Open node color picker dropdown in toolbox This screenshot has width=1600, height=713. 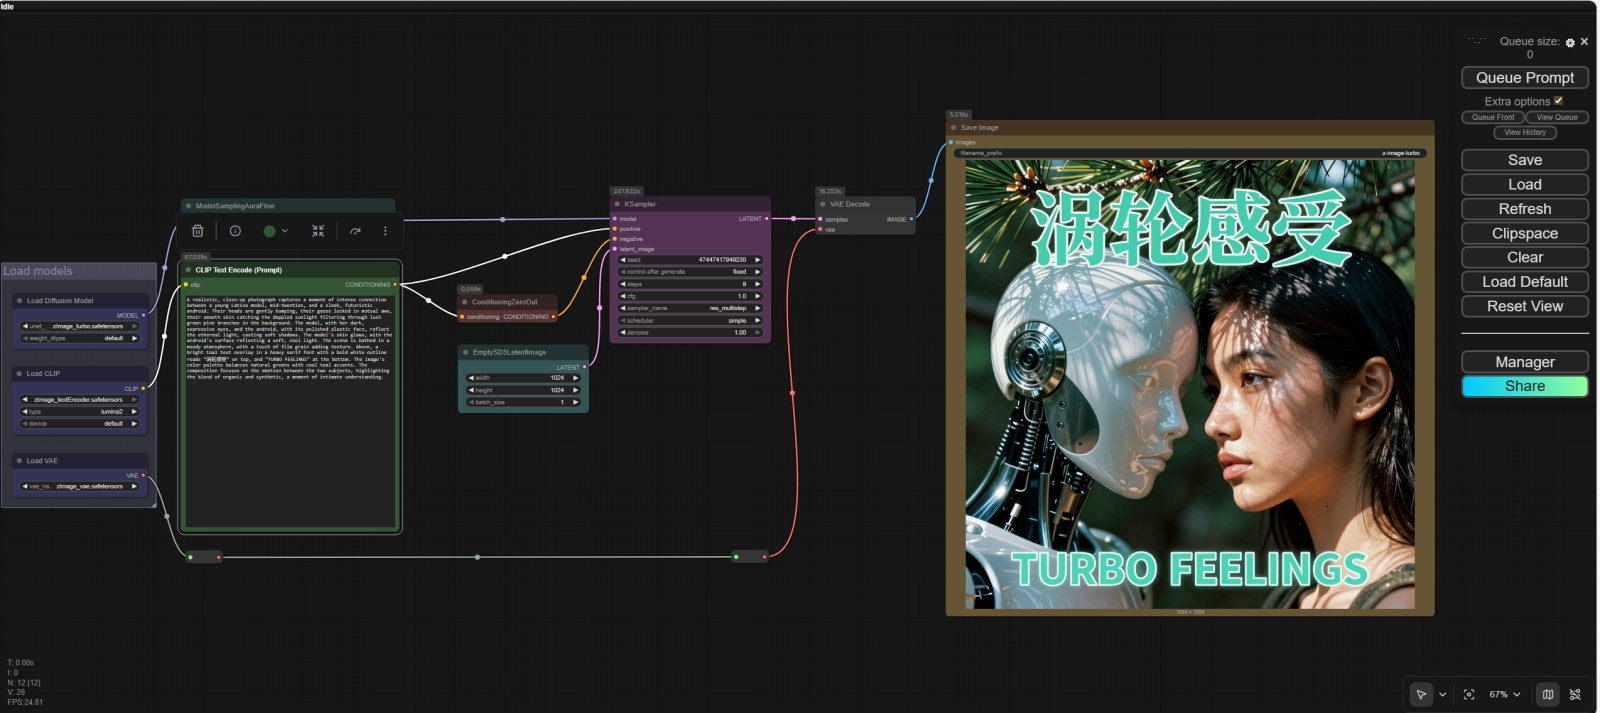(275, 231)
